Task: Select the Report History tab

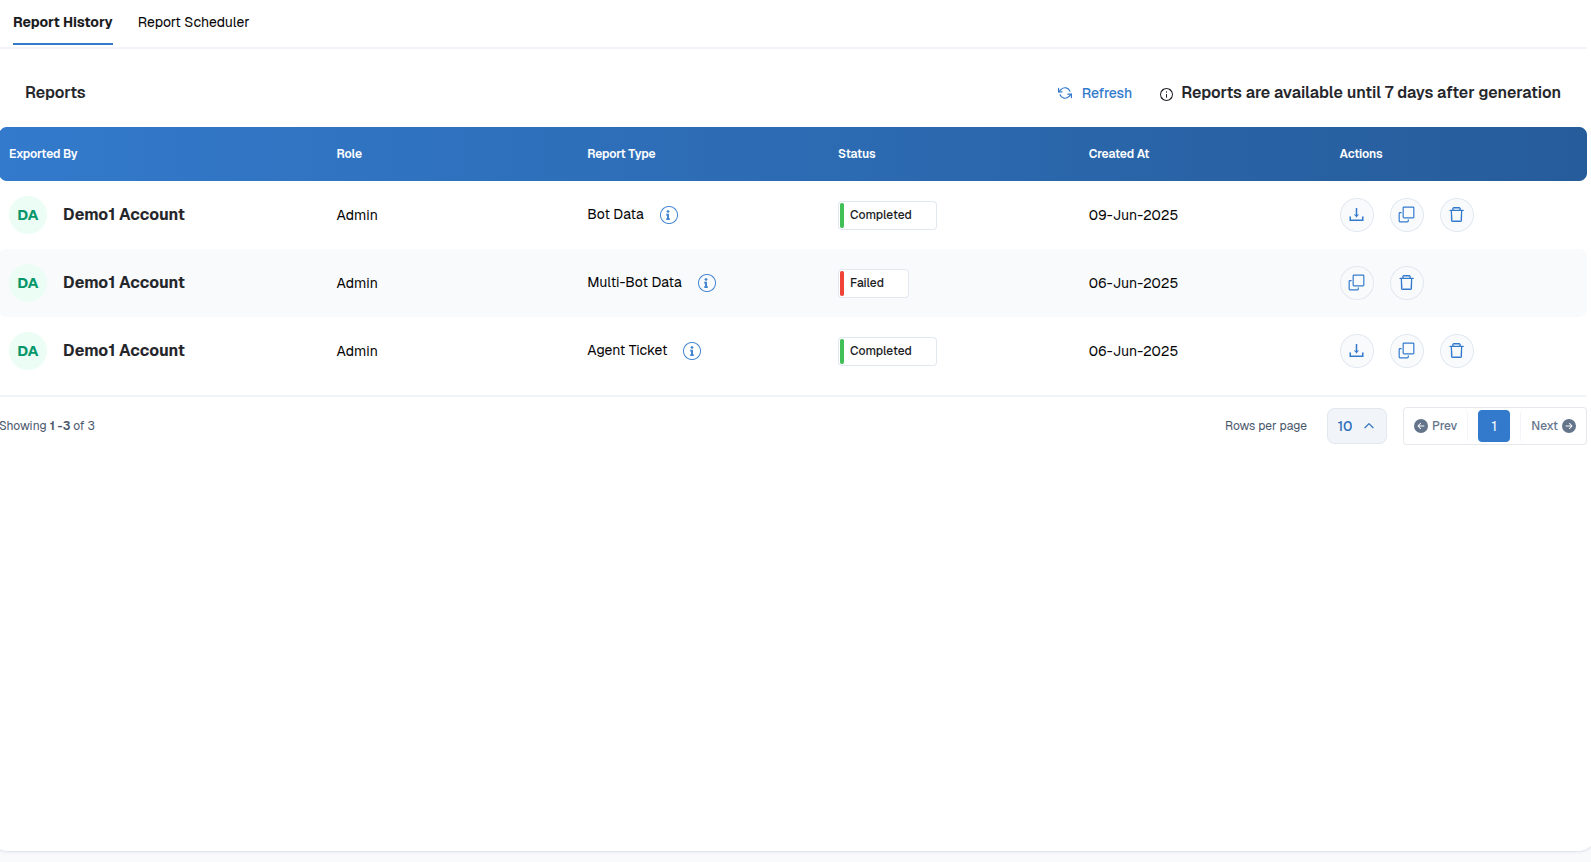Action: (62, 22)
